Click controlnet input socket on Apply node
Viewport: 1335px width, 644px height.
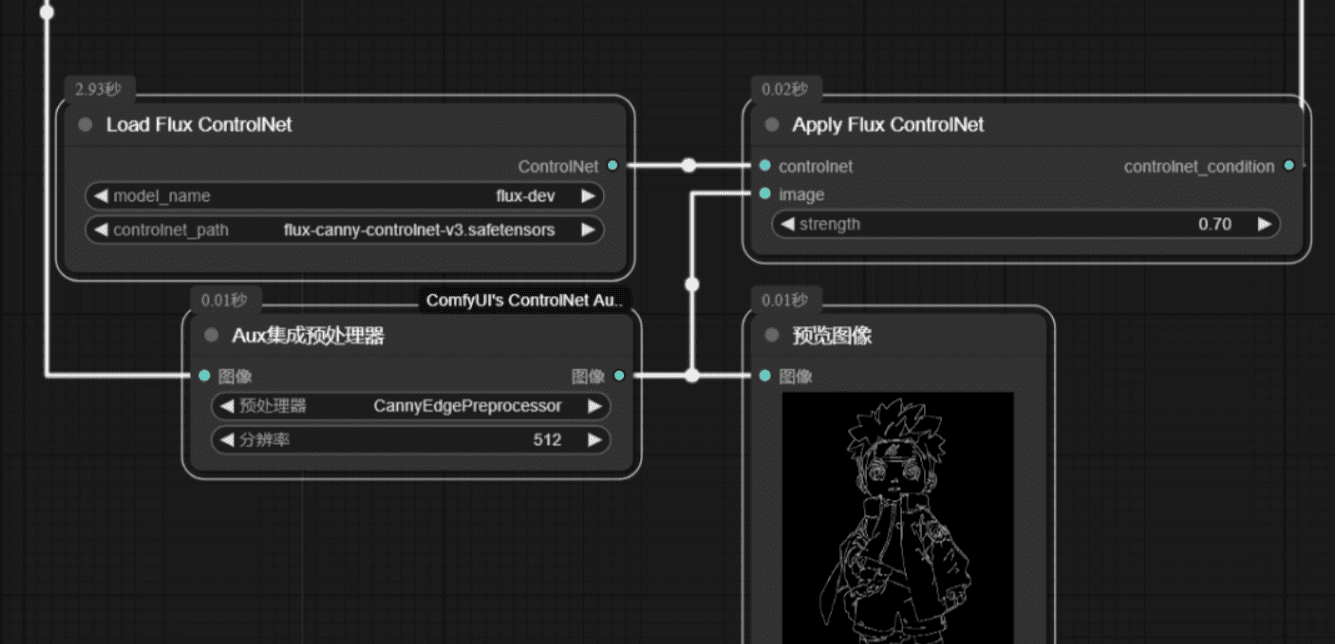tap(765, 166)
